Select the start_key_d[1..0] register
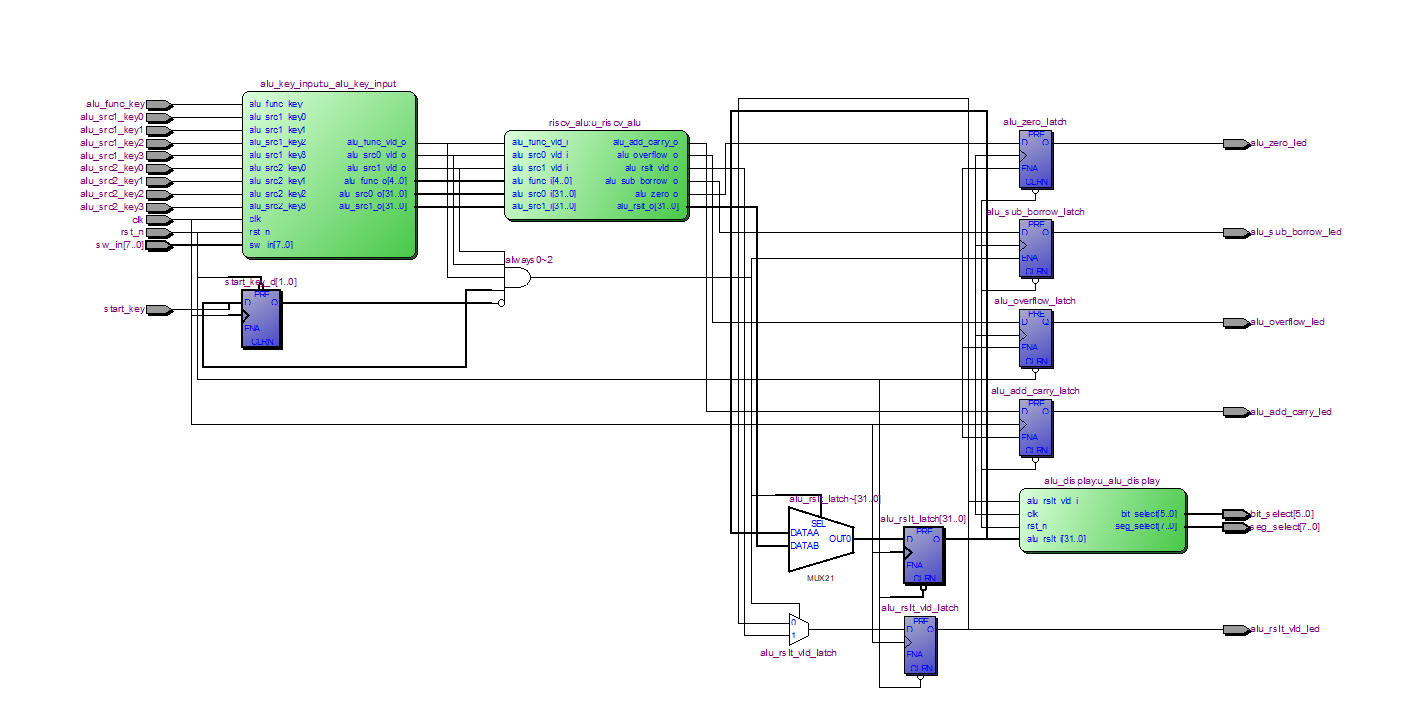This screenshot has height=721, width=1421. [x=261, y=319]
